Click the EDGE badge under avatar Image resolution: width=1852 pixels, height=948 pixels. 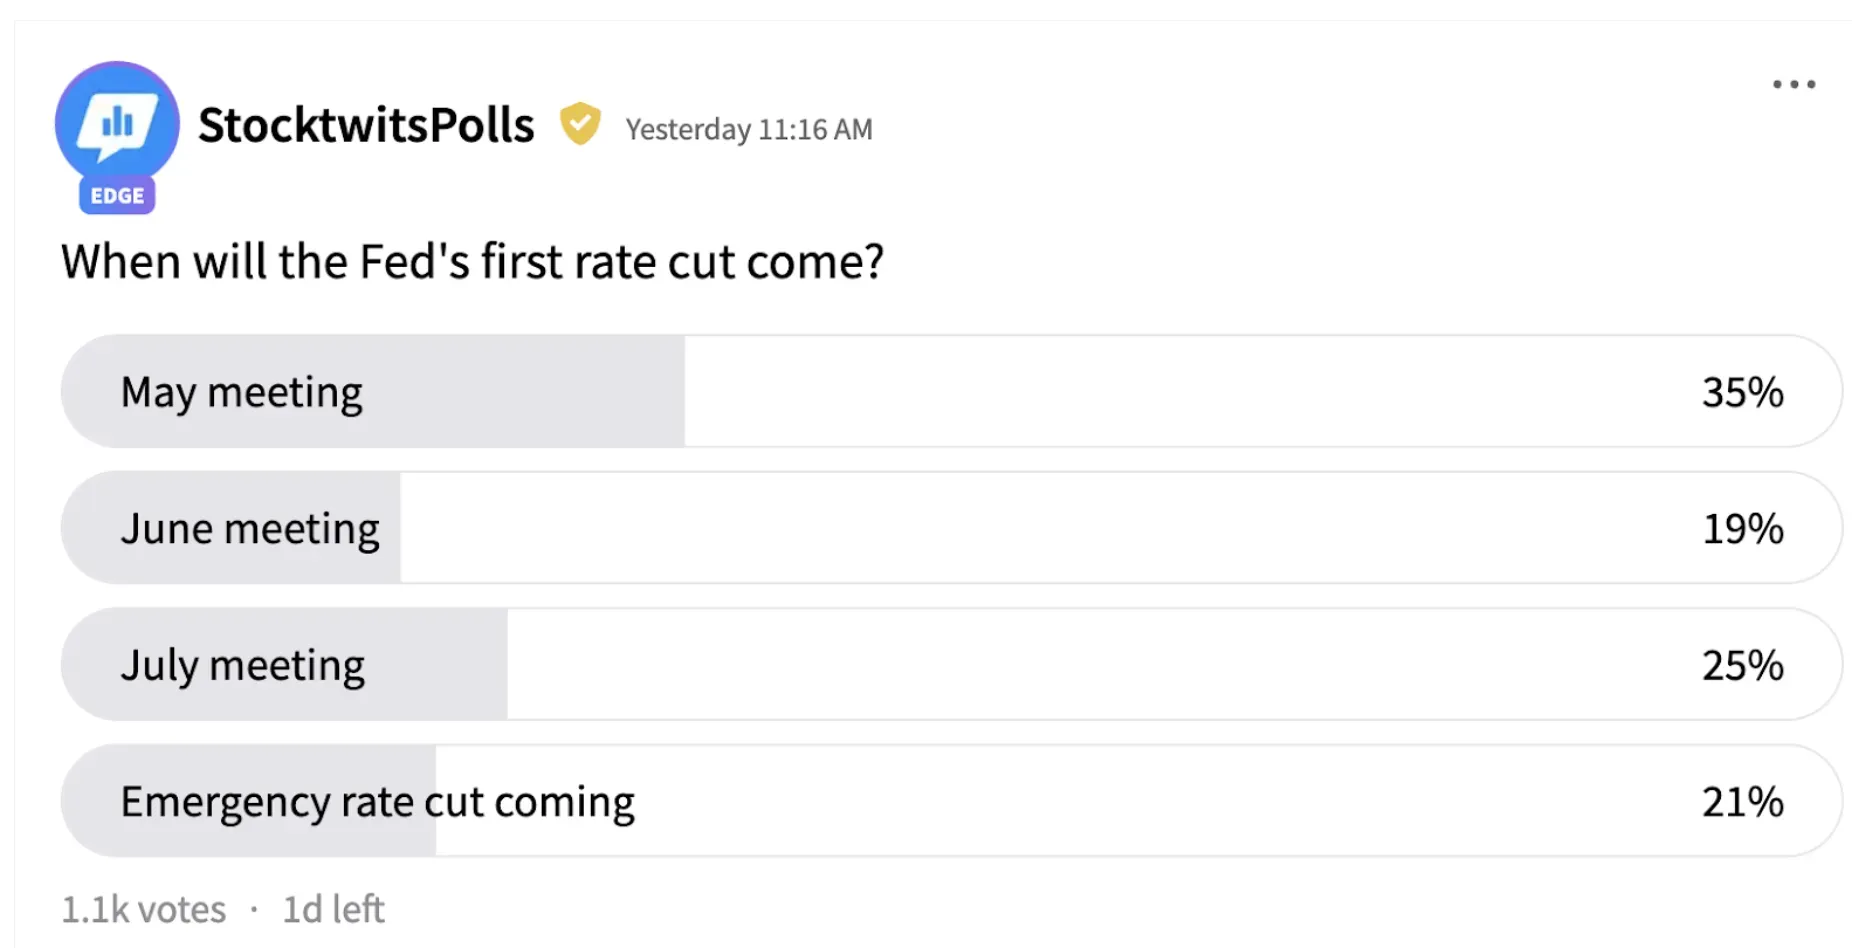point(117,196)
